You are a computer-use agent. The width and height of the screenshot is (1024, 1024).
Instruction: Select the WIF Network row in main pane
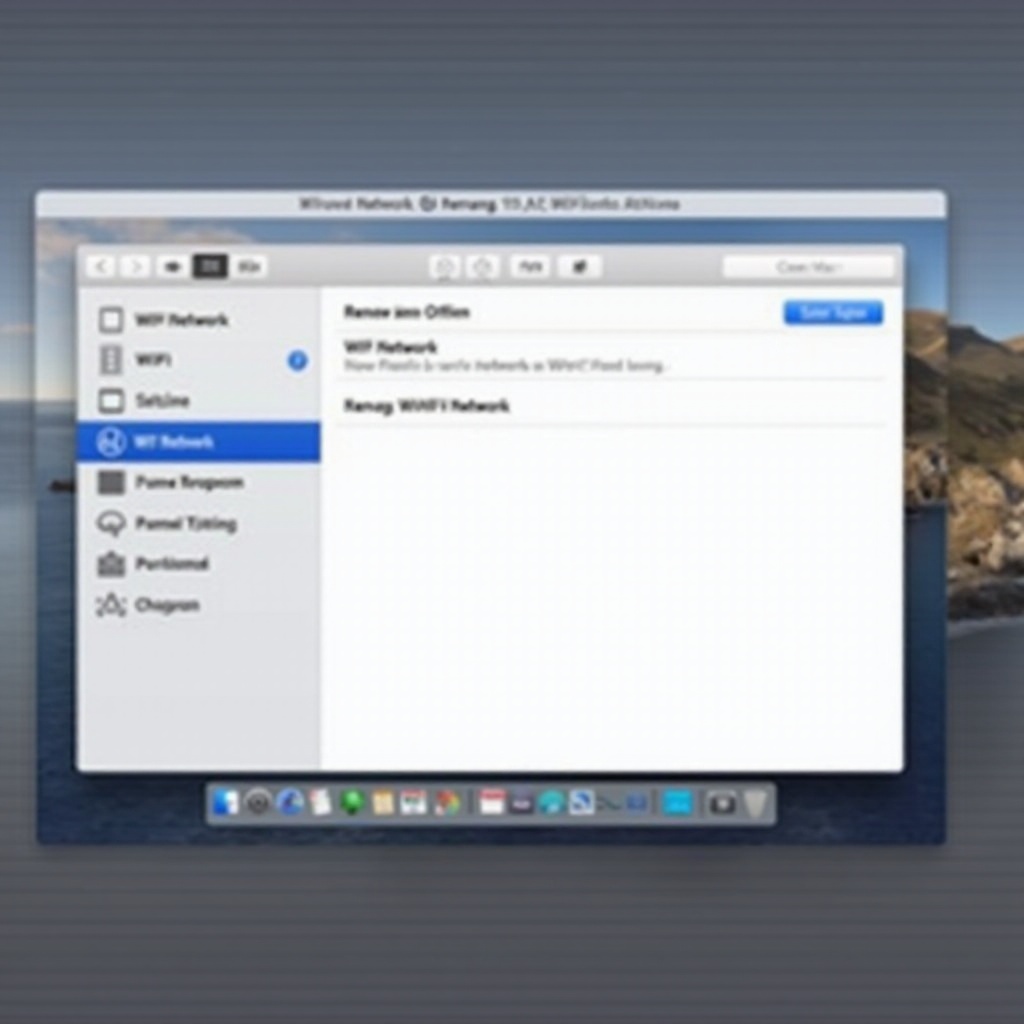coord(391,347)
